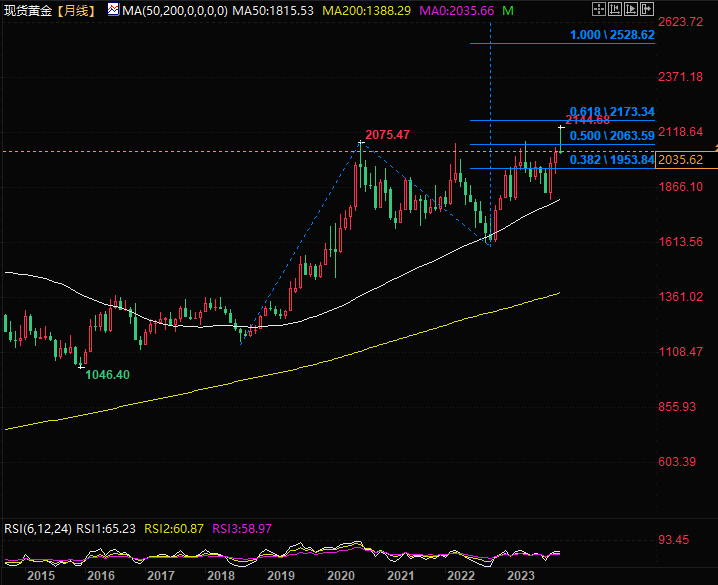Click the 0.618 \ 2173.34 Fibonacci level

point(612,112)
